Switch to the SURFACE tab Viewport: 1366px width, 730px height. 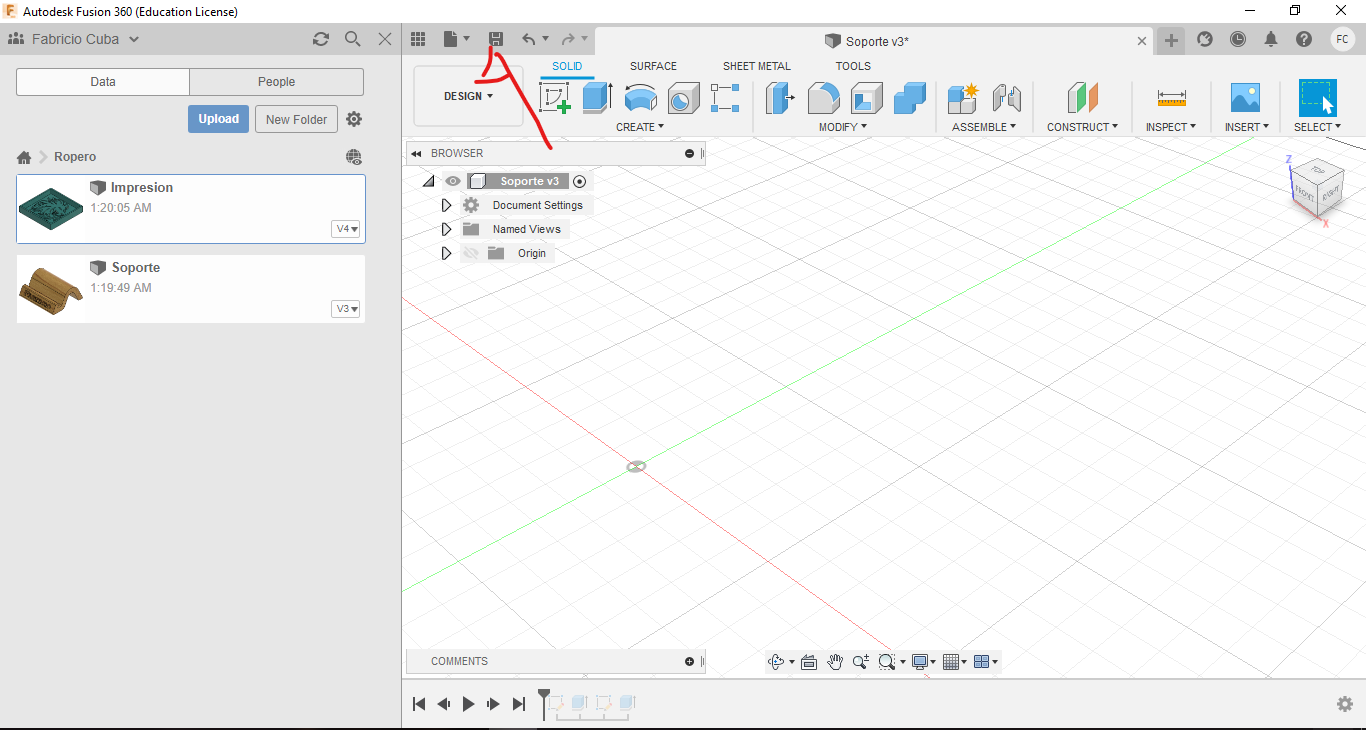(653, 66)
